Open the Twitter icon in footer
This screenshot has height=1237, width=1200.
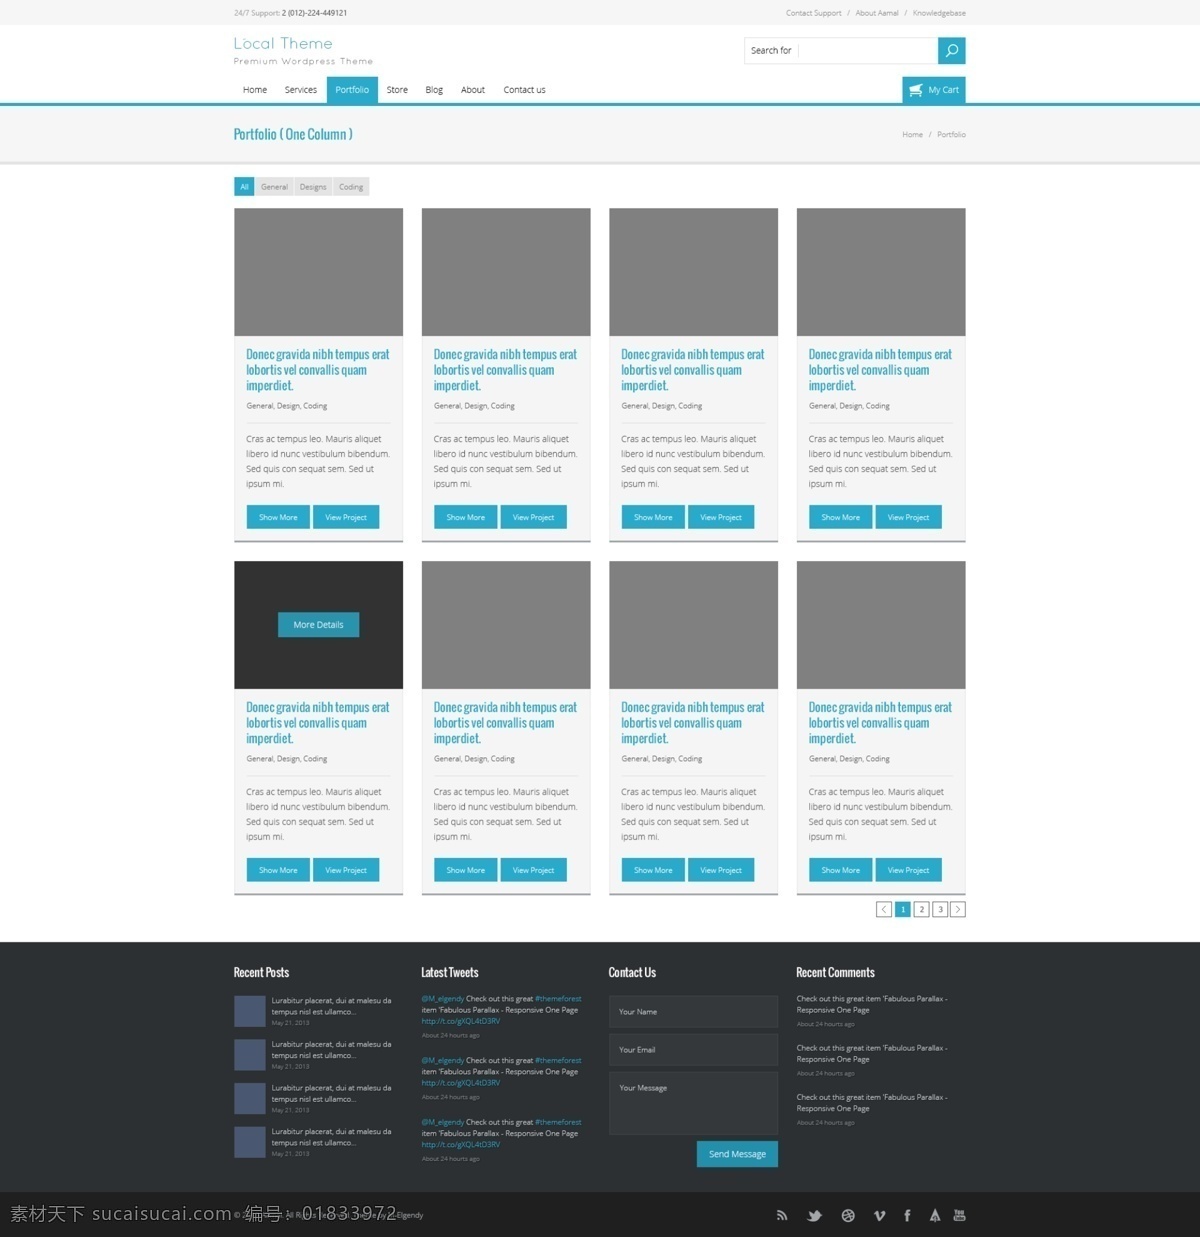pyautogui.click(x=814, y=1215)
